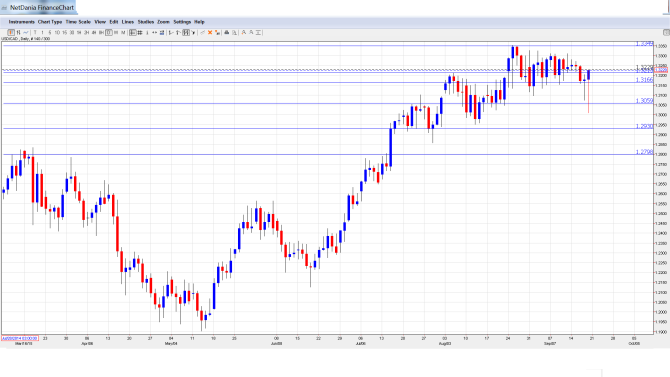The image size is (670, 377).
Task: Click the USD/CAD Daily chart info label
Action: tap(26, 39)
